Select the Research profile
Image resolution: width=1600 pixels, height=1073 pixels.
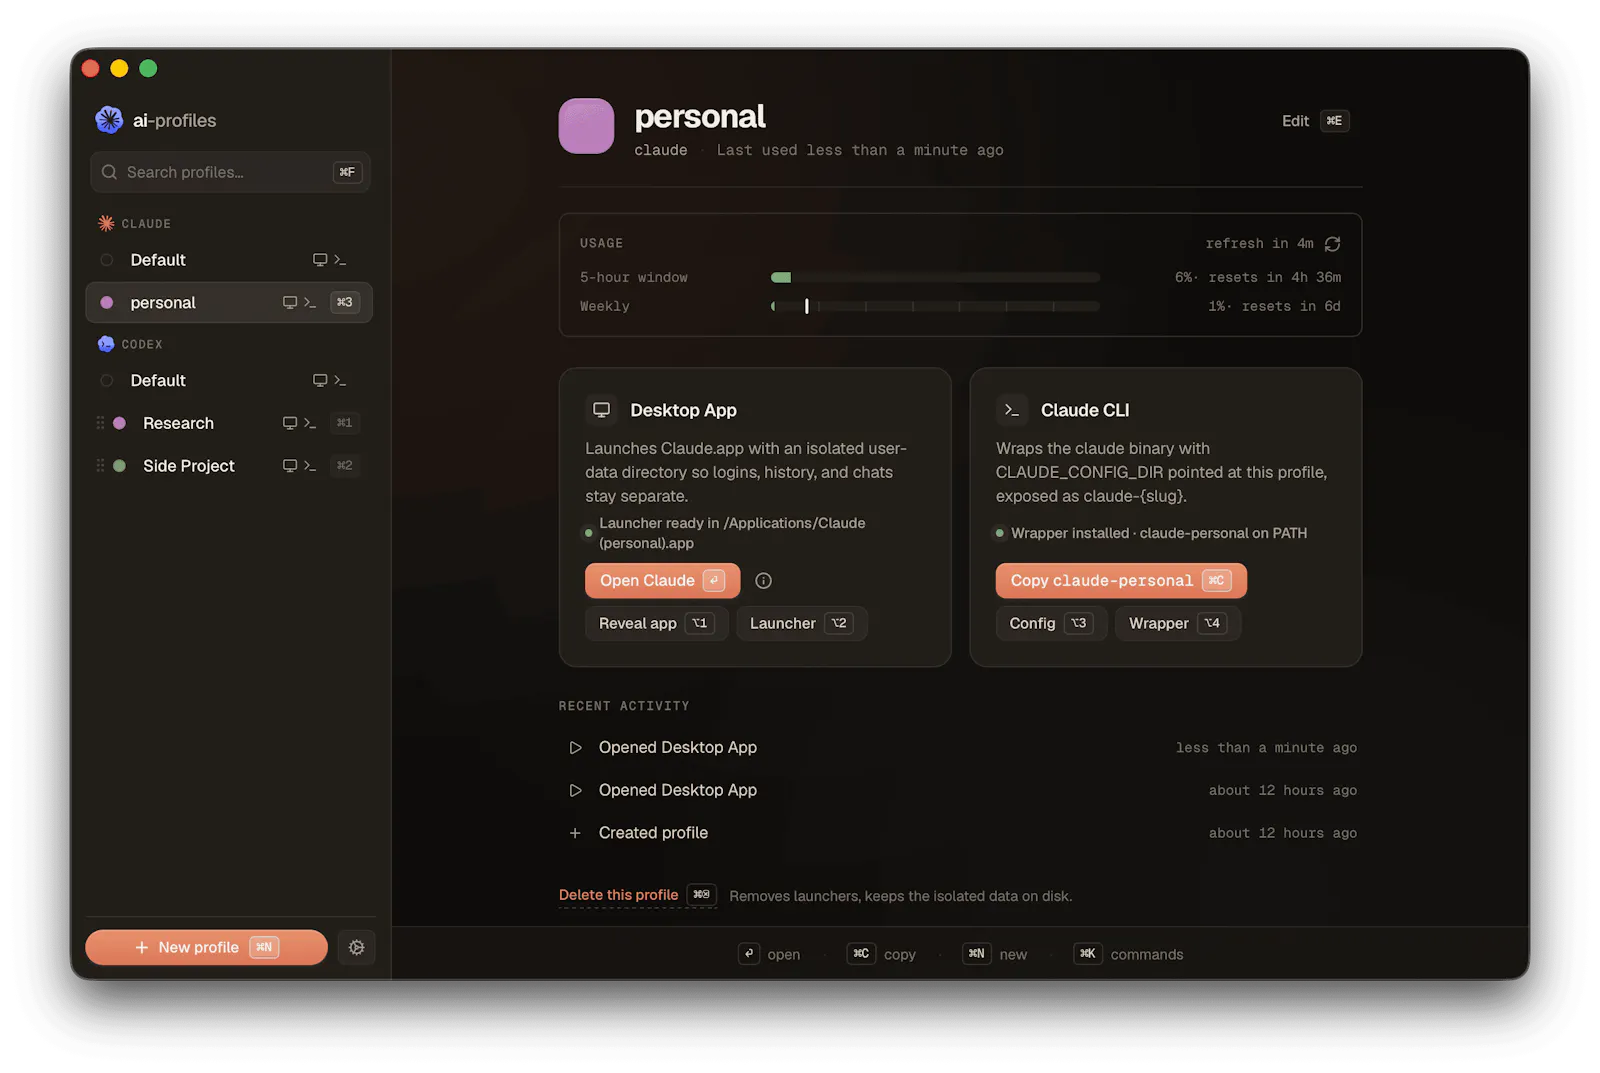click(x=229, y=423)
